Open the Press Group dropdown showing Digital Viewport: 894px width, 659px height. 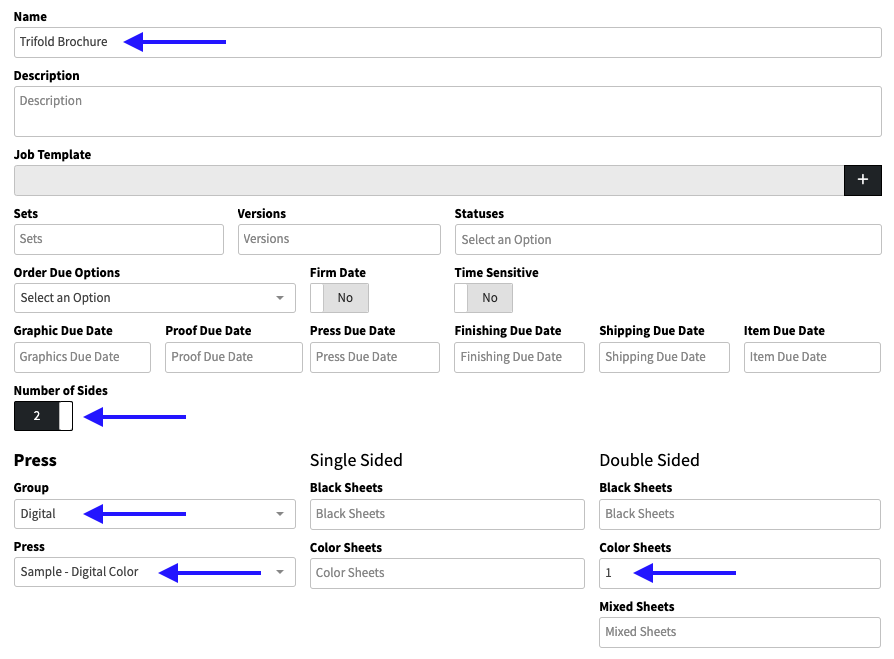pos(155,514)
